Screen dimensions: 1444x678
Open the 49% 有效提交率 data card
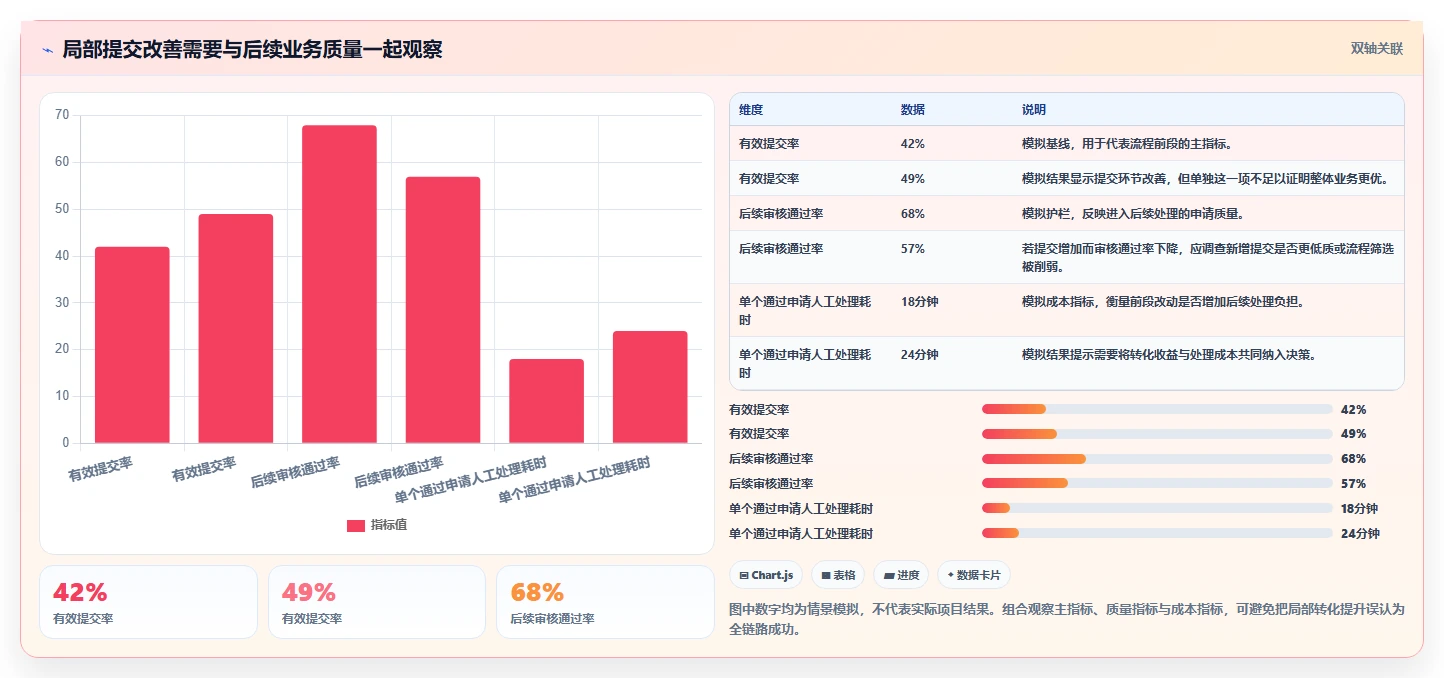[377, 602]
